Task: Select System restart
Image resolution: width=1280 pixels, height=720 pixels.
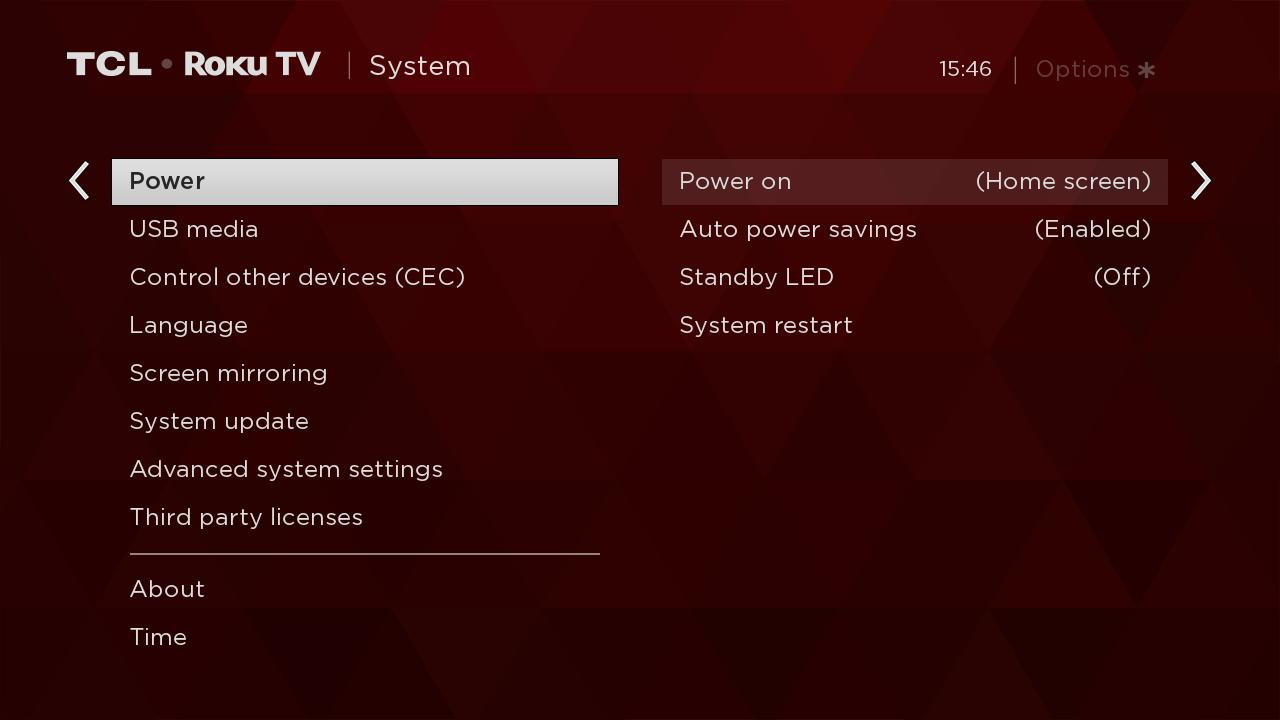Action: click(915, 326)
